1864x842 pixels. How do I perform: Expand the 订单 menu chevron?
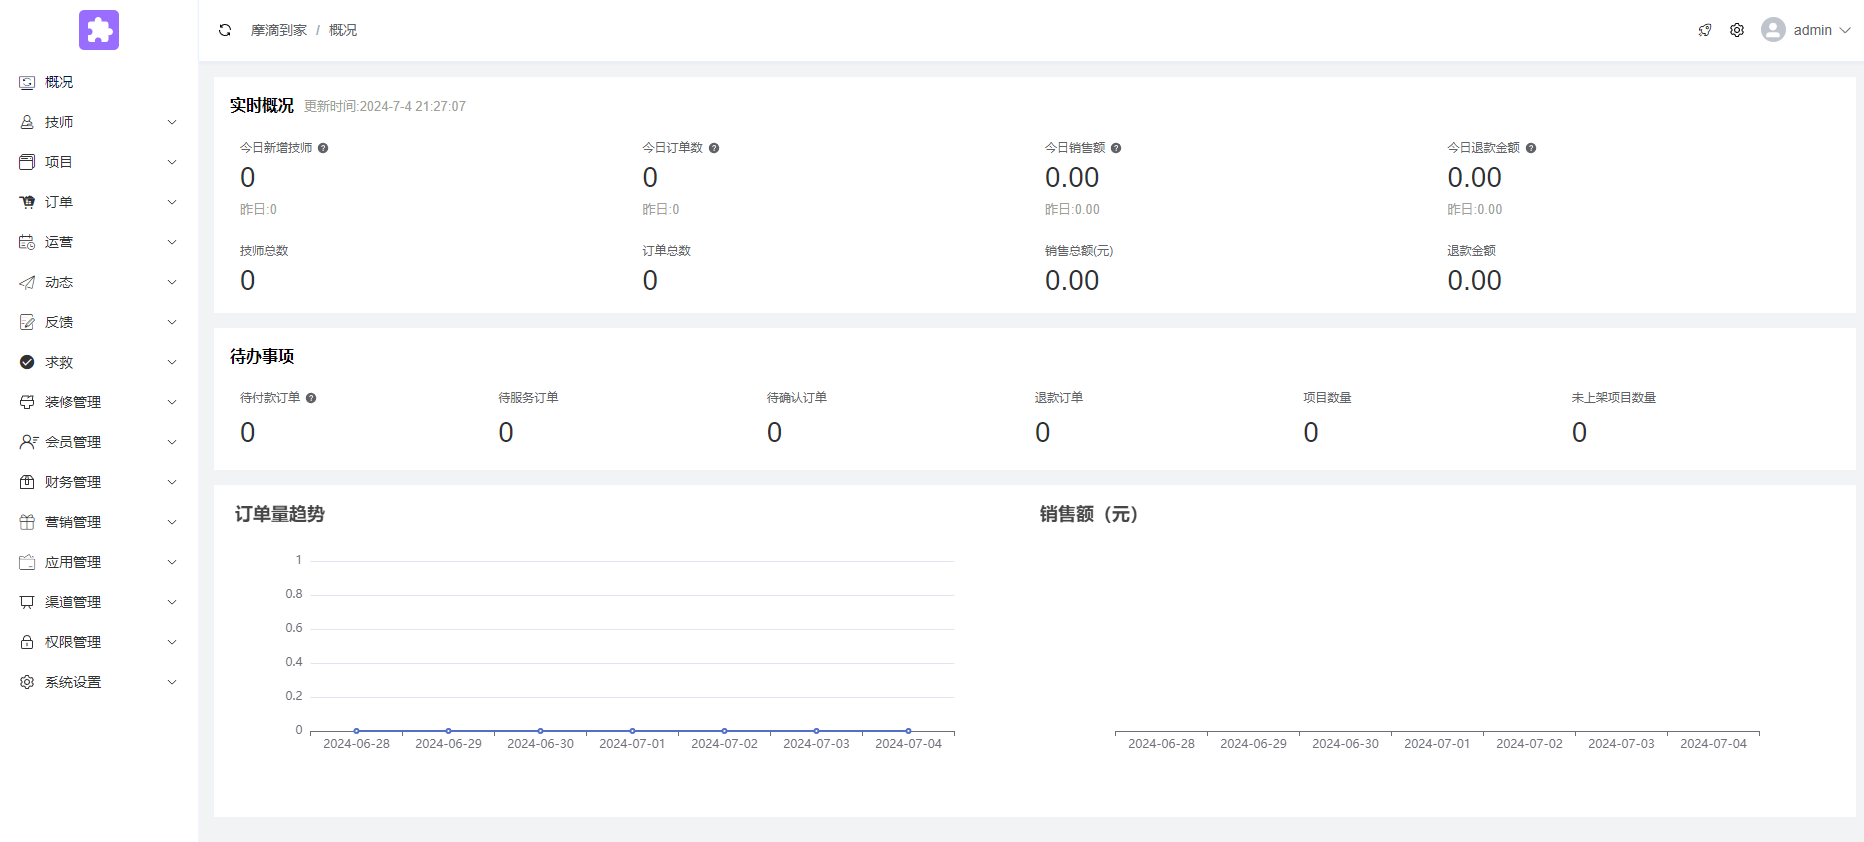click(172, 202)
